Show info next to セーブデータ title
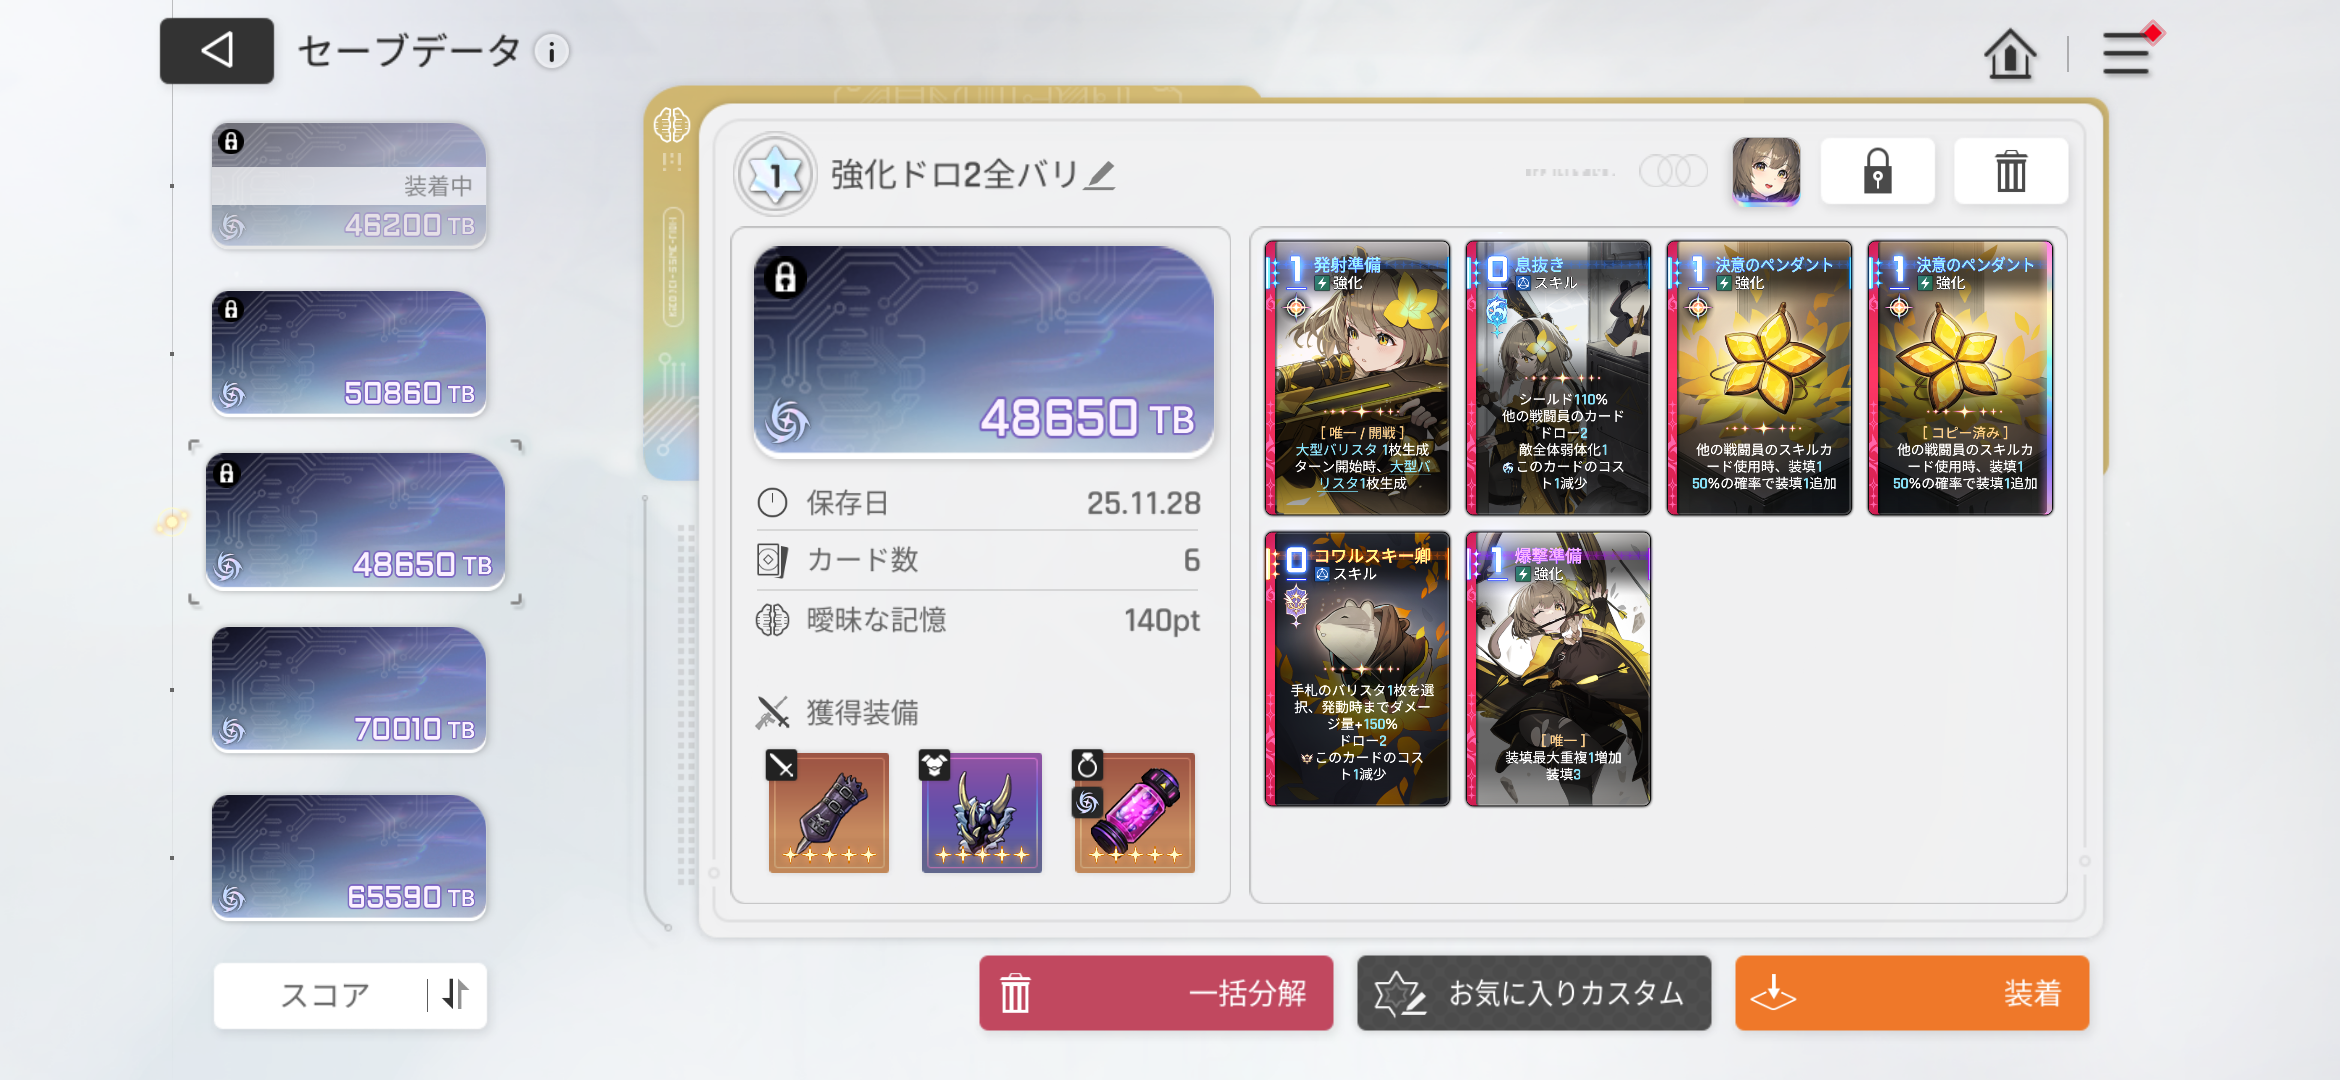 point(551,51)
